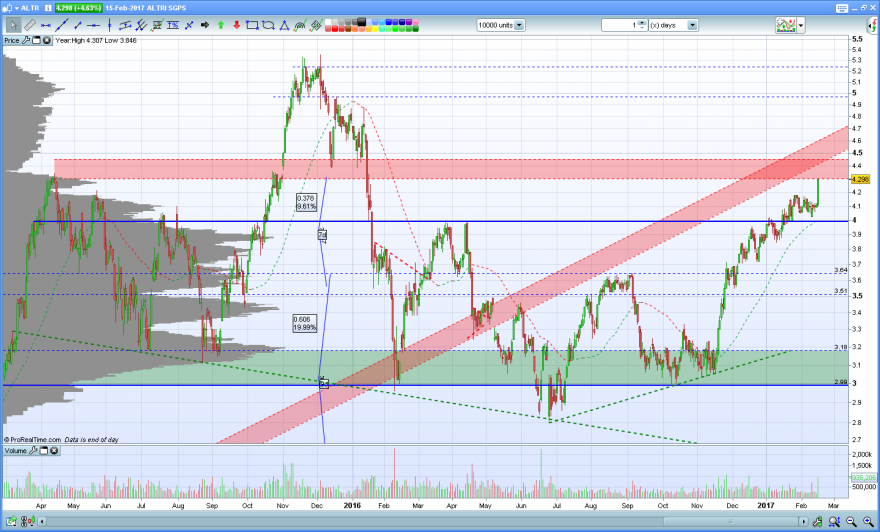
Task: Select the trend line drawing tool
Action: coord(62,25)
